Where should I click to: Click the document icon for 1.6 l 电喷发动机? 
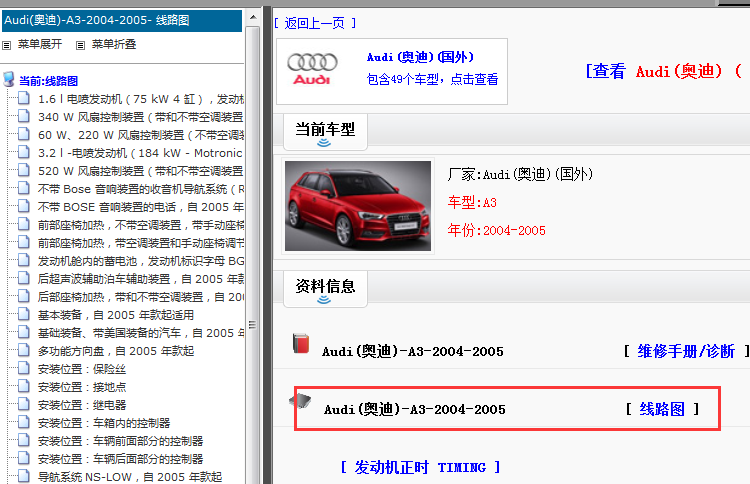point(23,99)
